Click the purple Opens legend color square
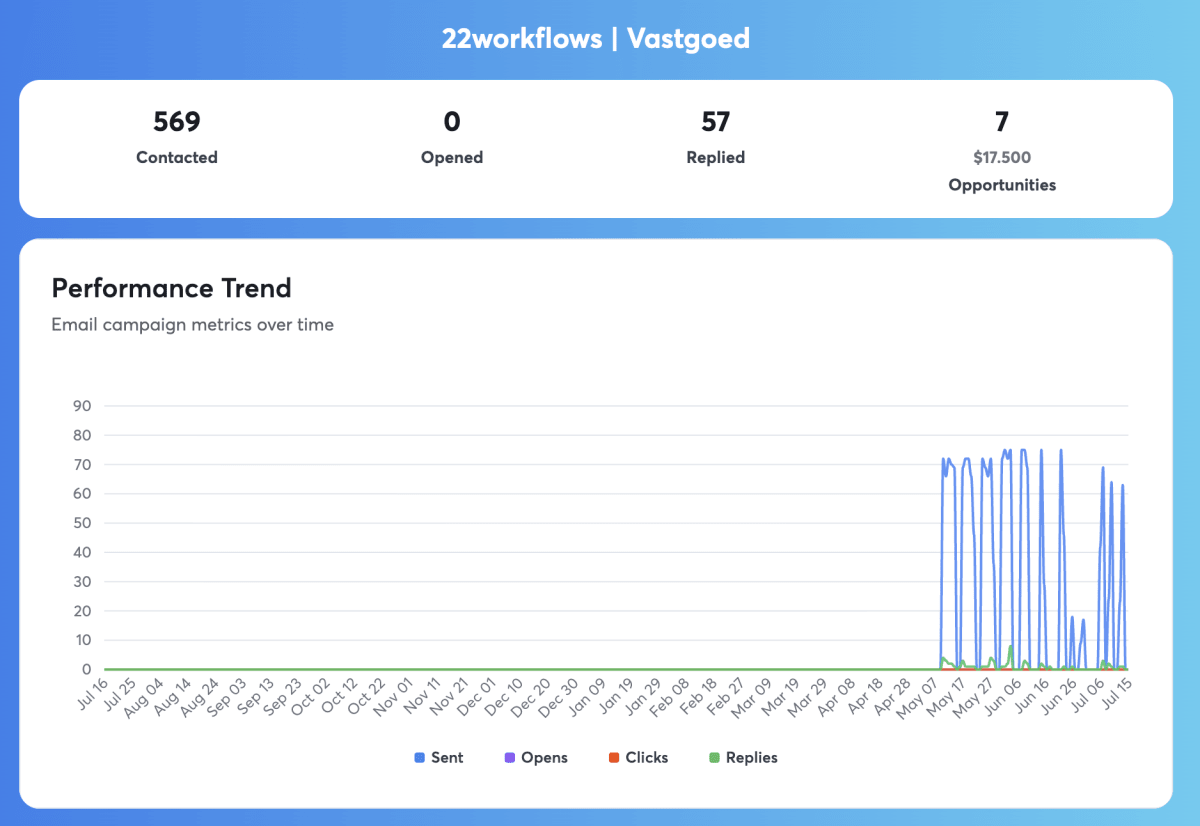 tap(511, 758)
